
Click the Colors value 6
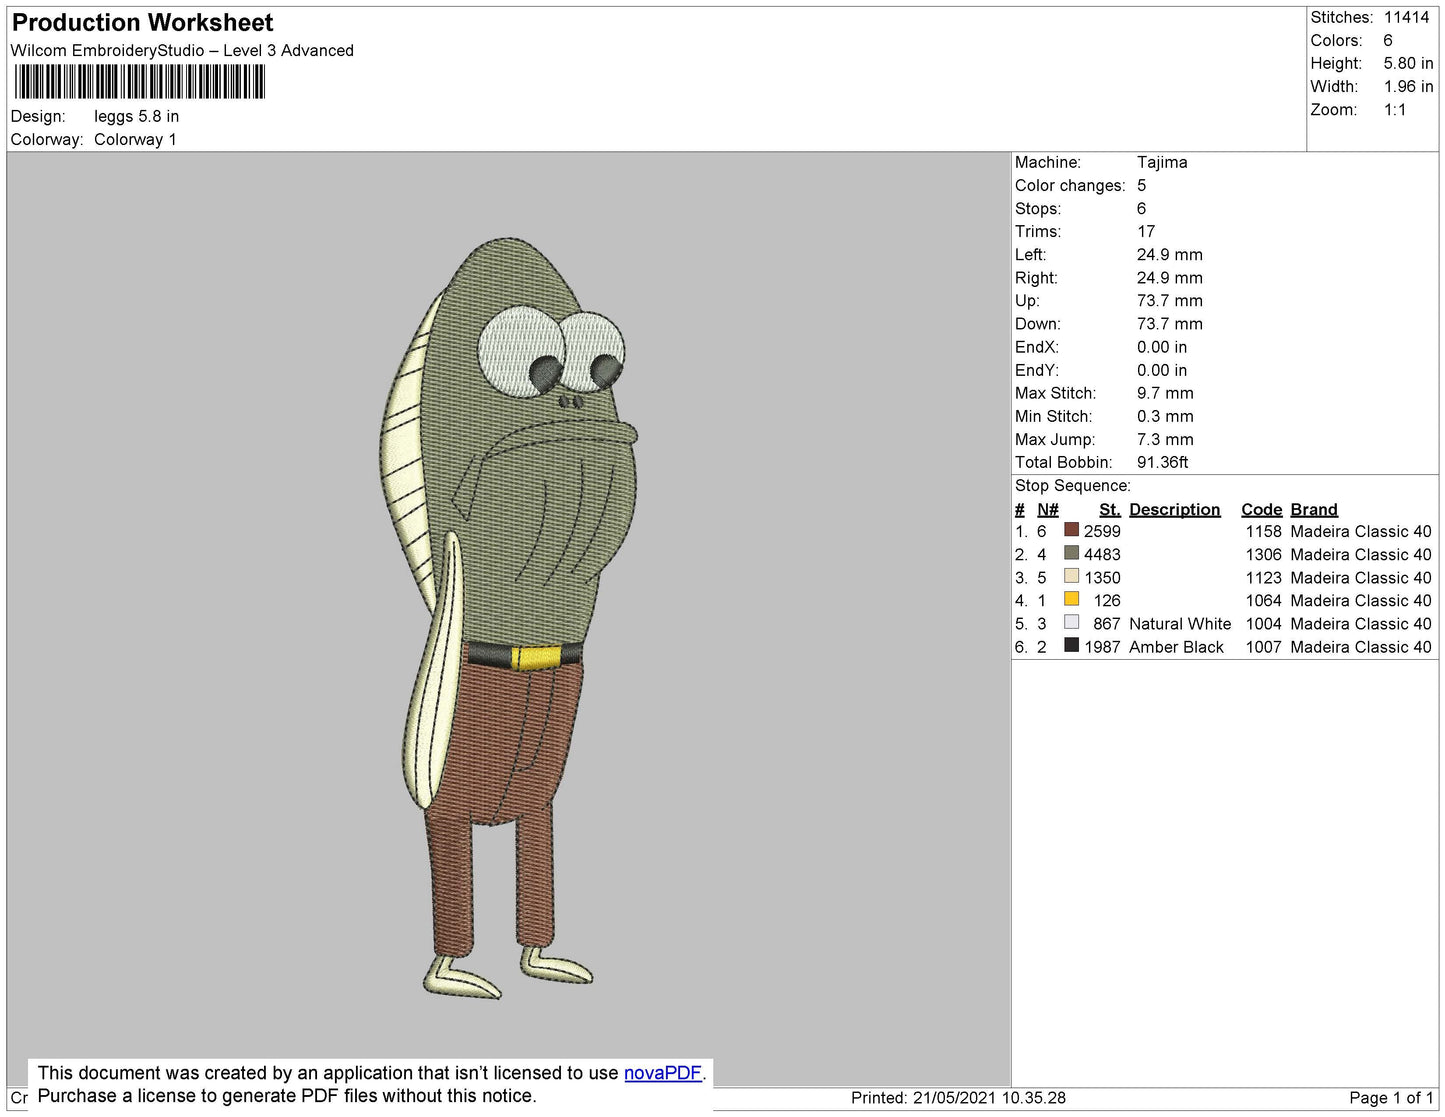(1388, 40)
